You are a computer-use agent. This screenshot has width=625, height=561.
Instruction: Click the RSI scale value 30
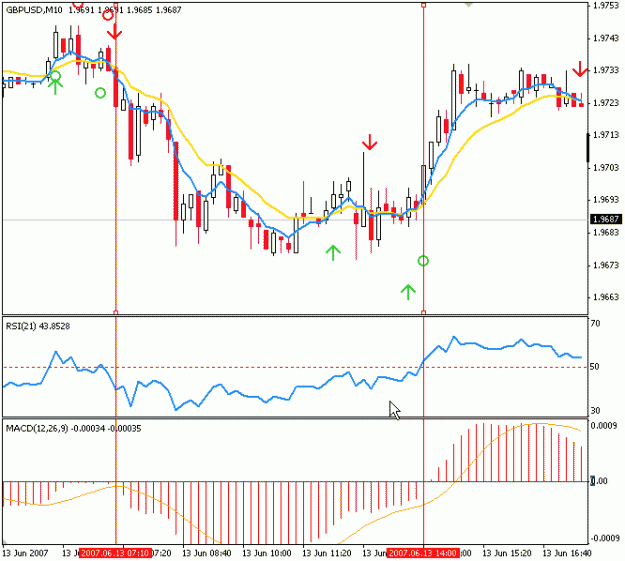click(x=595, y=411)
